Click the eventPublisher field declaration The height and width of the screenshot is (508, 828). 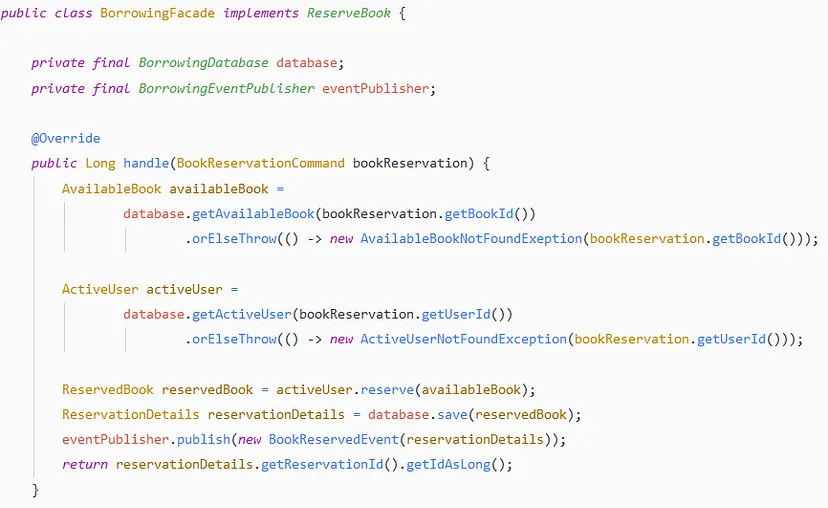[x=375, y=88]
